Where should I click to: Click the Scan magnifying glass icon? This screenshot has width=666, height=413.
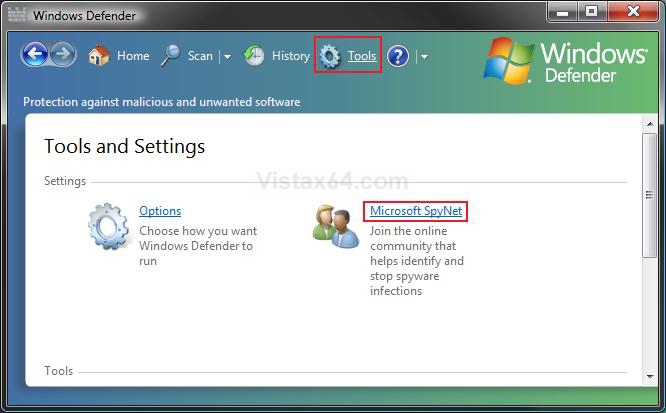[x=170, y=56]
